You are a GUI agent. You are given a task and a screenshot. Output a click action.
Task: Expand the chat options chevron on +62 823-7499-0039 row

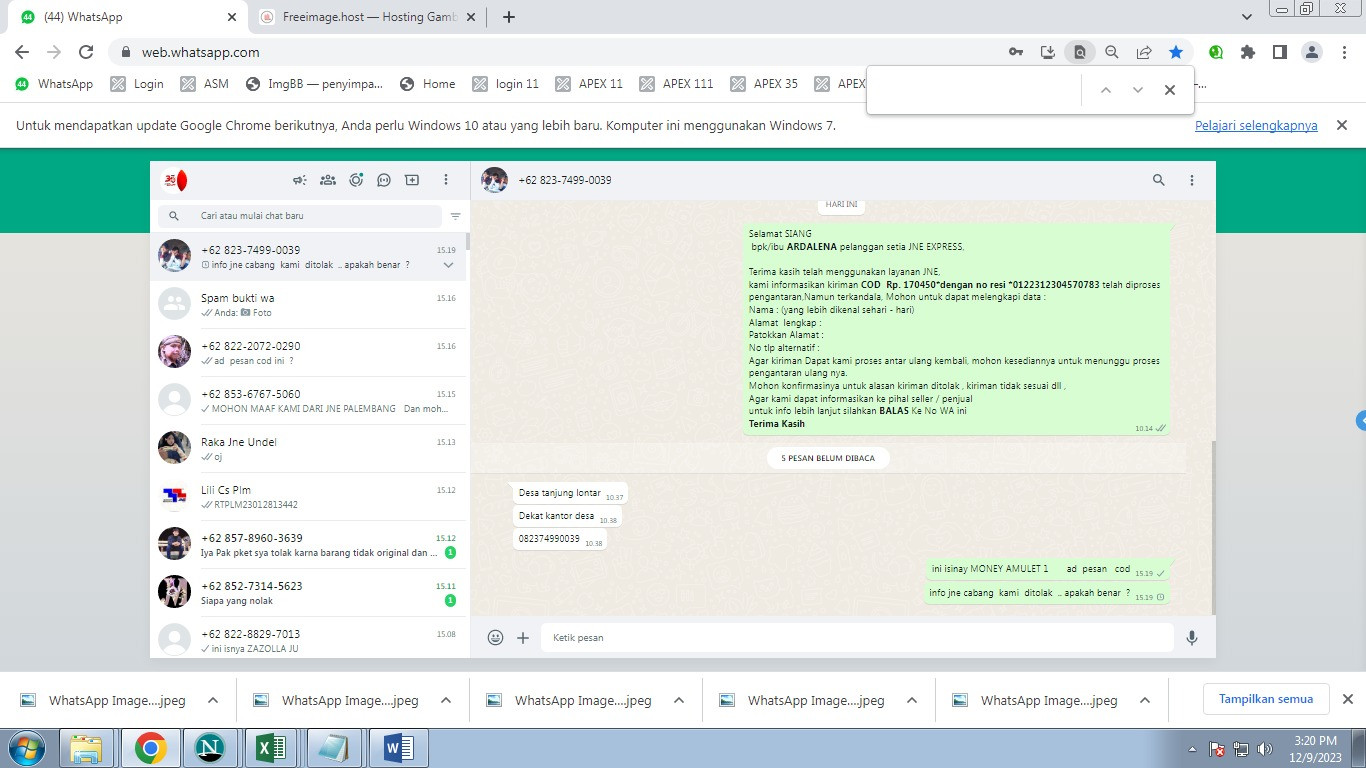pyautogui.click(x=448, y=265)
